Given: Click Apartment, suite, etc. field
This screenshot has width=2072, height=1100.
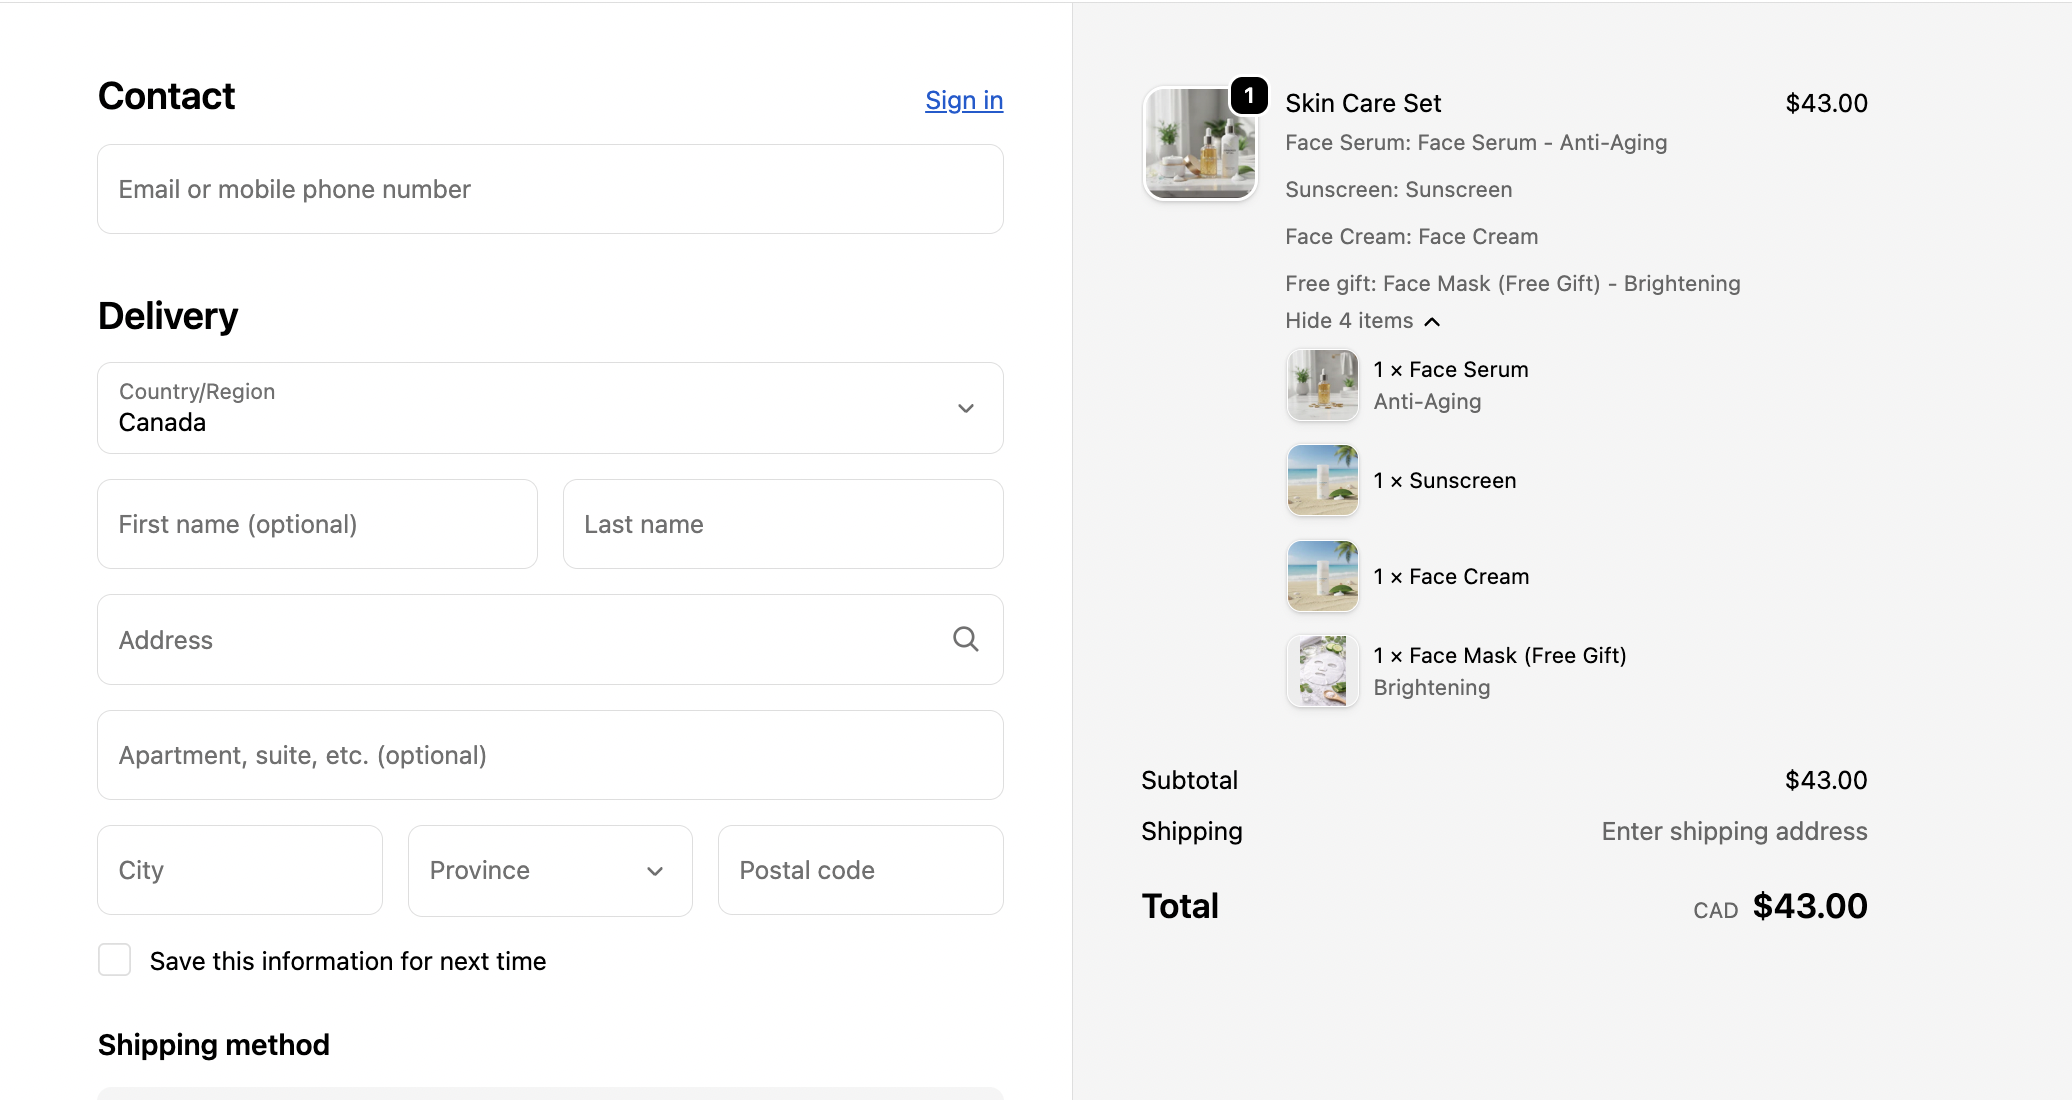Looking at the screenshot, I should click(x=549, y=755).
